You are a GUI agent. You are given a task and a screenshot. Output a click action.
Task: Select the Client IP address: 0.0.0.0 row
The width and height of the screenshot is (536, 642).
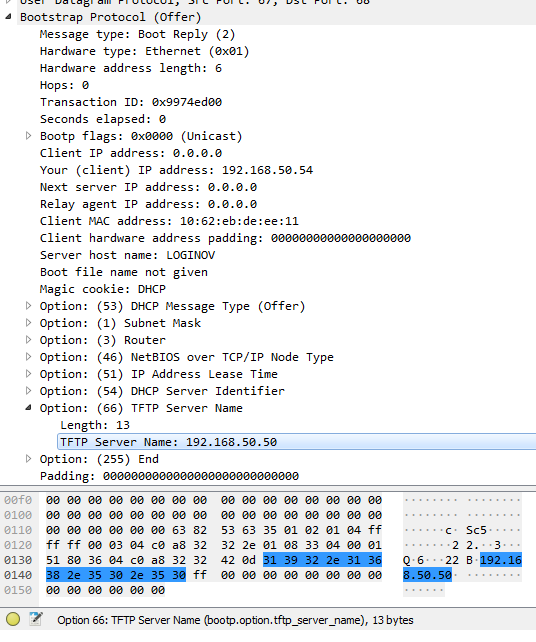coord(131,153)
